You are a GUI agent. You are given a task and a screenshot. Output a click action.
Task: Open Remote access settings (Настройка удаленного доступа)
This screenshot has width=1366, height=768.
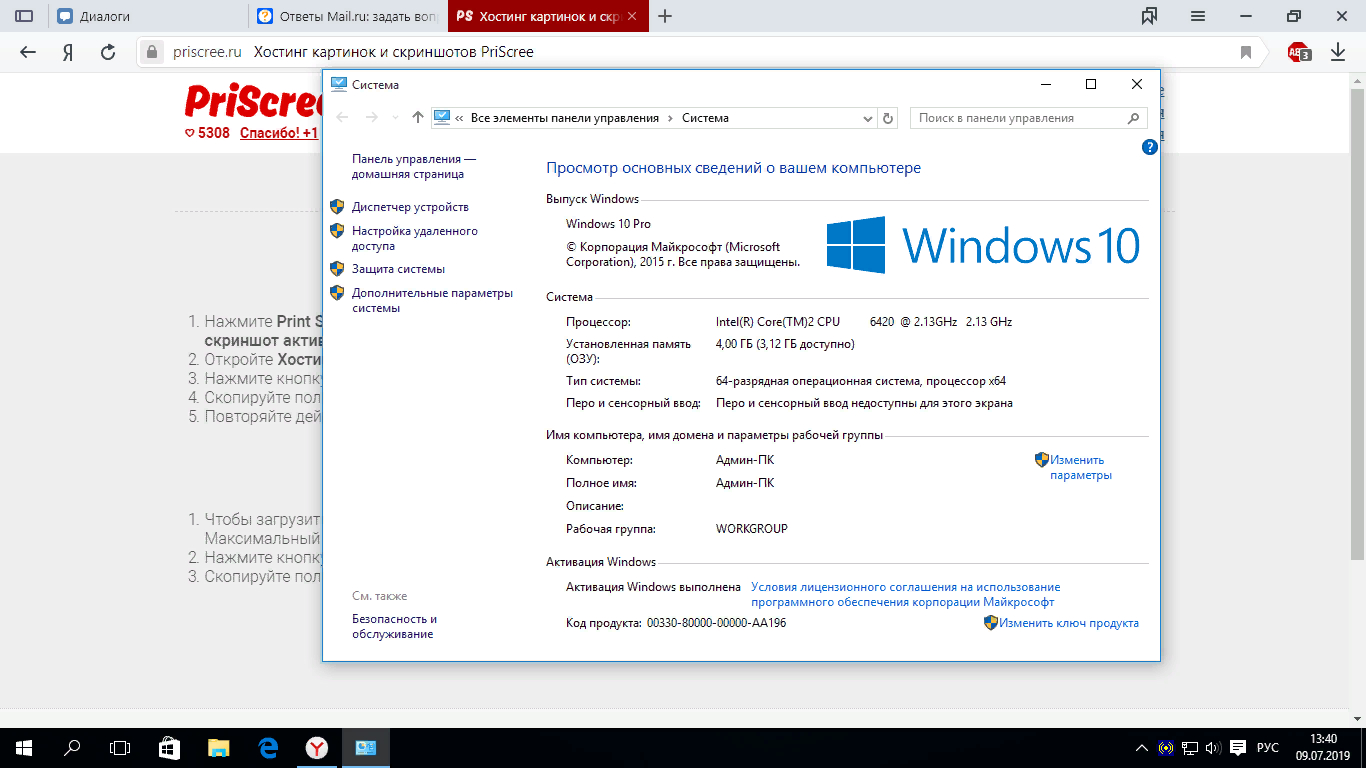(415, 238)
